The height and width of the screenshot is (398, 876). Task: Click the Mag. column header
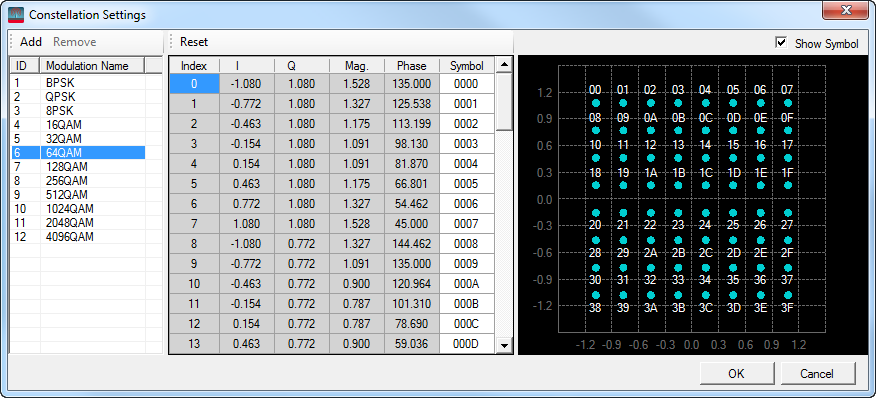coord(357,66)
